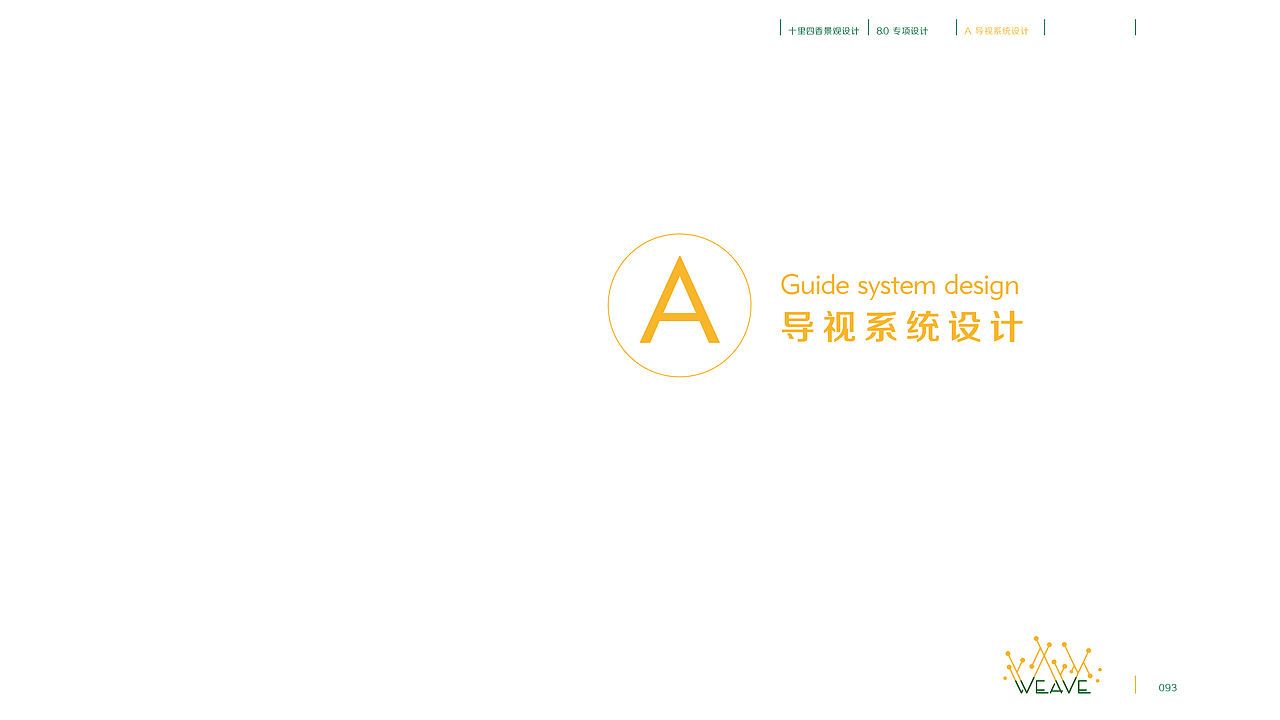Click the '十里四香景观设计' header tab
Image resolution: width=1280 pixels, height=720 pixels.
(x=823, y=31)
